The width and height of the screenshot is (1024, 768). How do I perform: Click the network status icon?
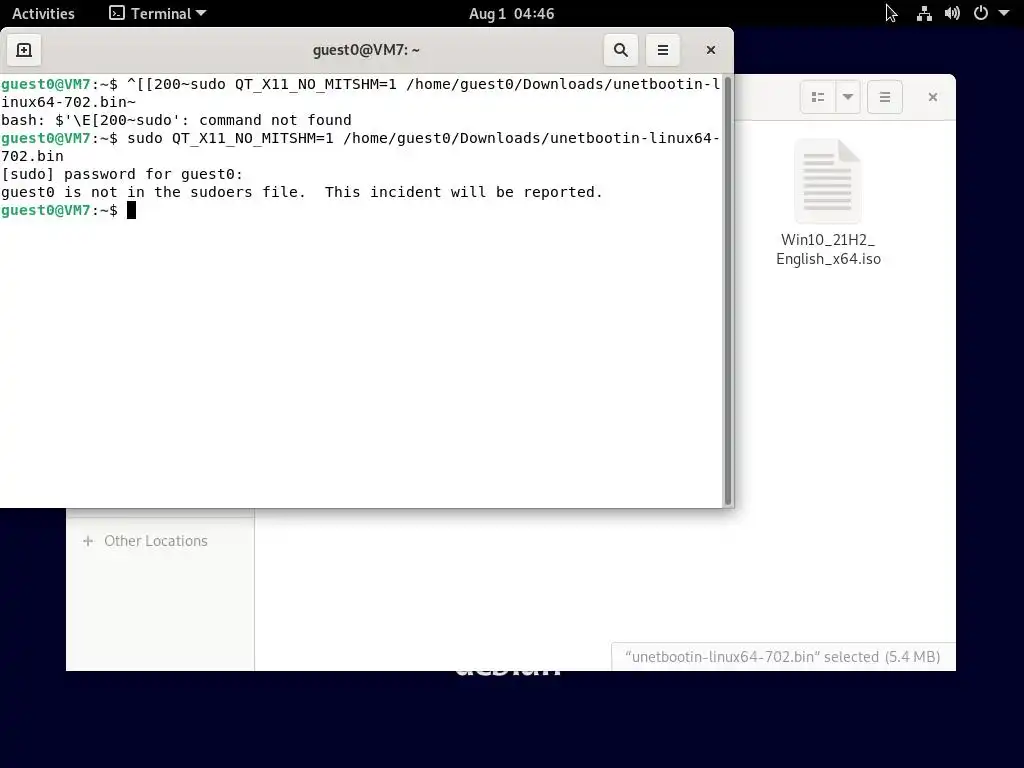pos(923,14)
